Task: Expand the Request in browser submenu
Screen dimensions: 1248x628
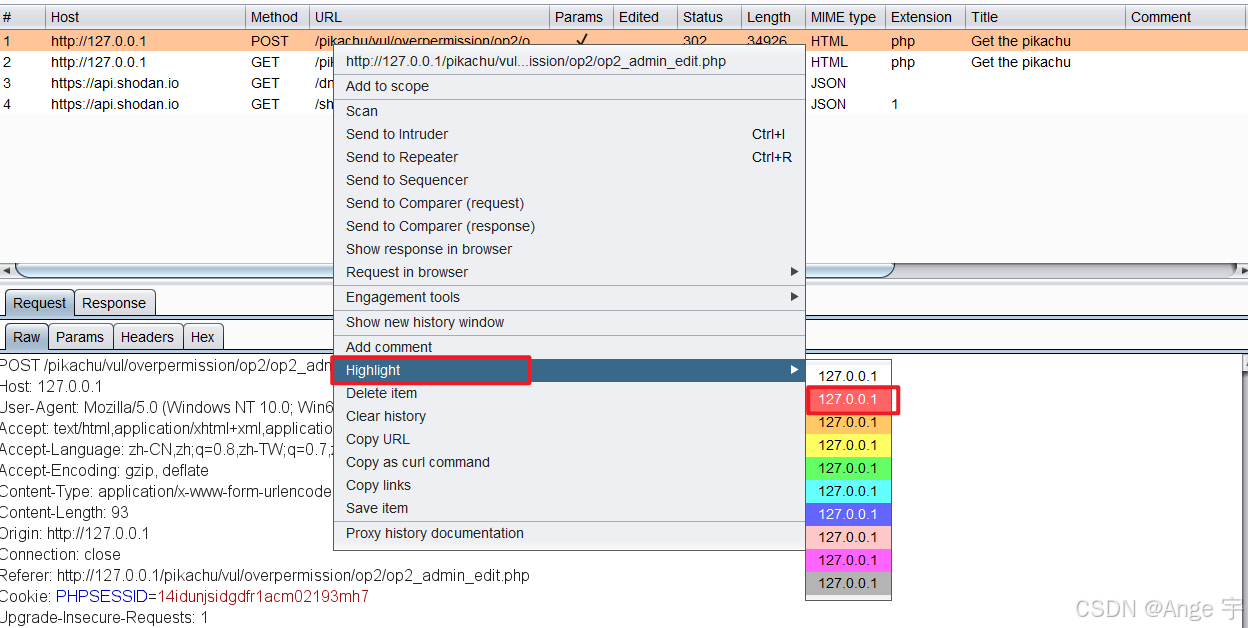Action: pos(569,272)
